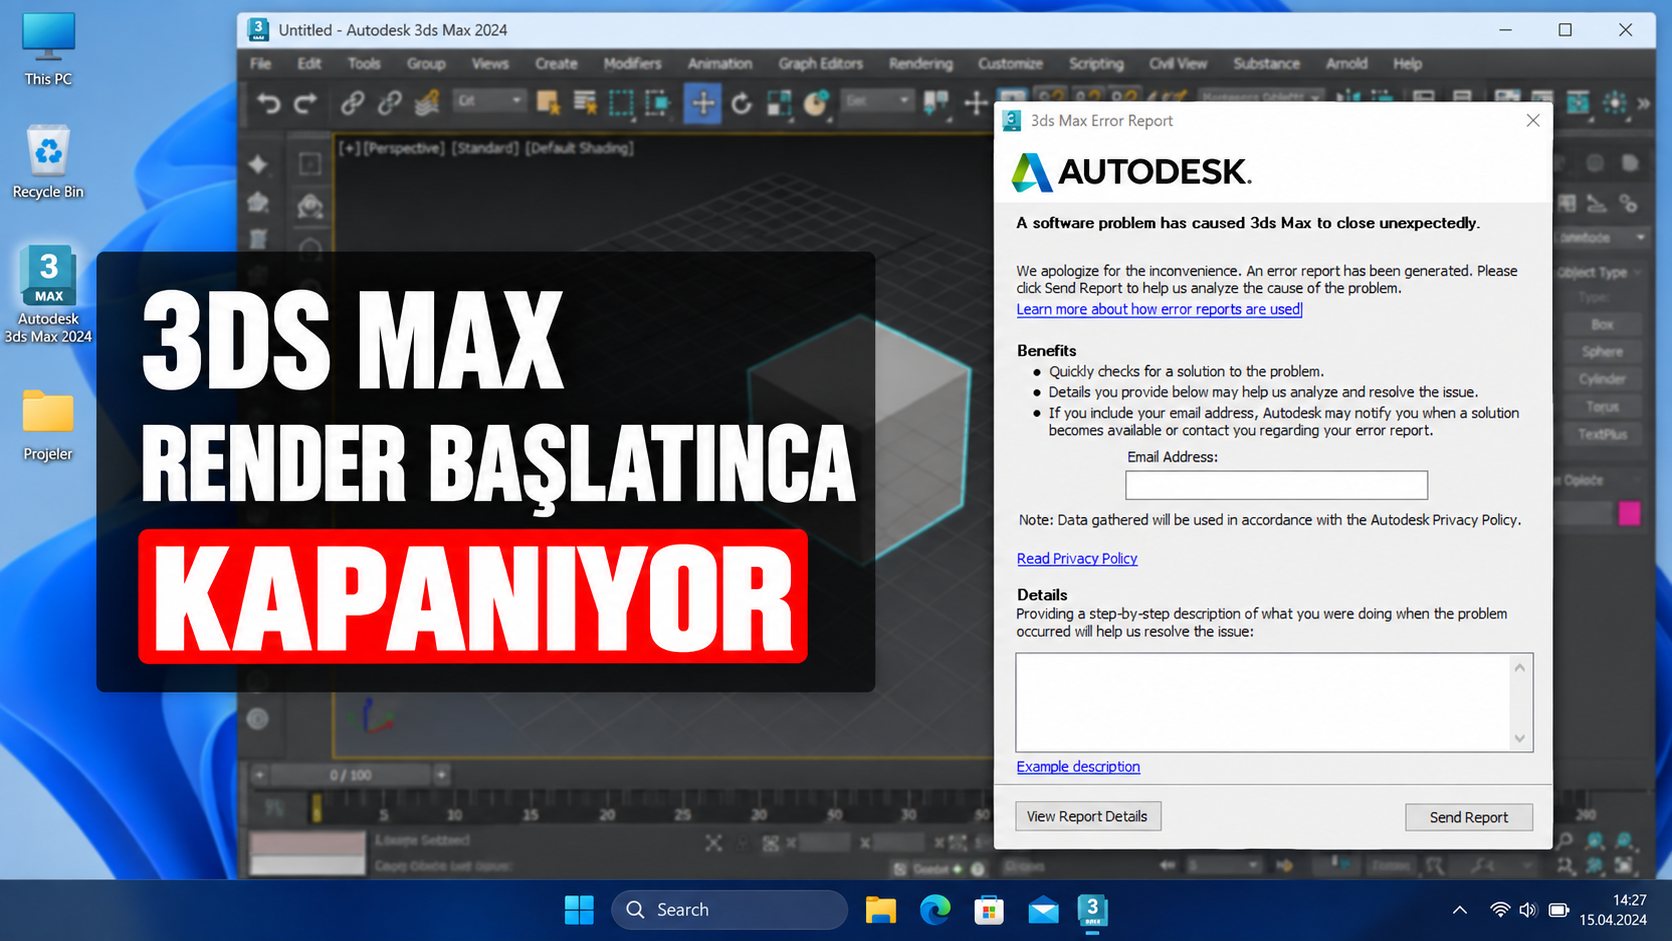Click the Use Pivot Point Center icon
The image size is (1672, 941).
(936, 102)
